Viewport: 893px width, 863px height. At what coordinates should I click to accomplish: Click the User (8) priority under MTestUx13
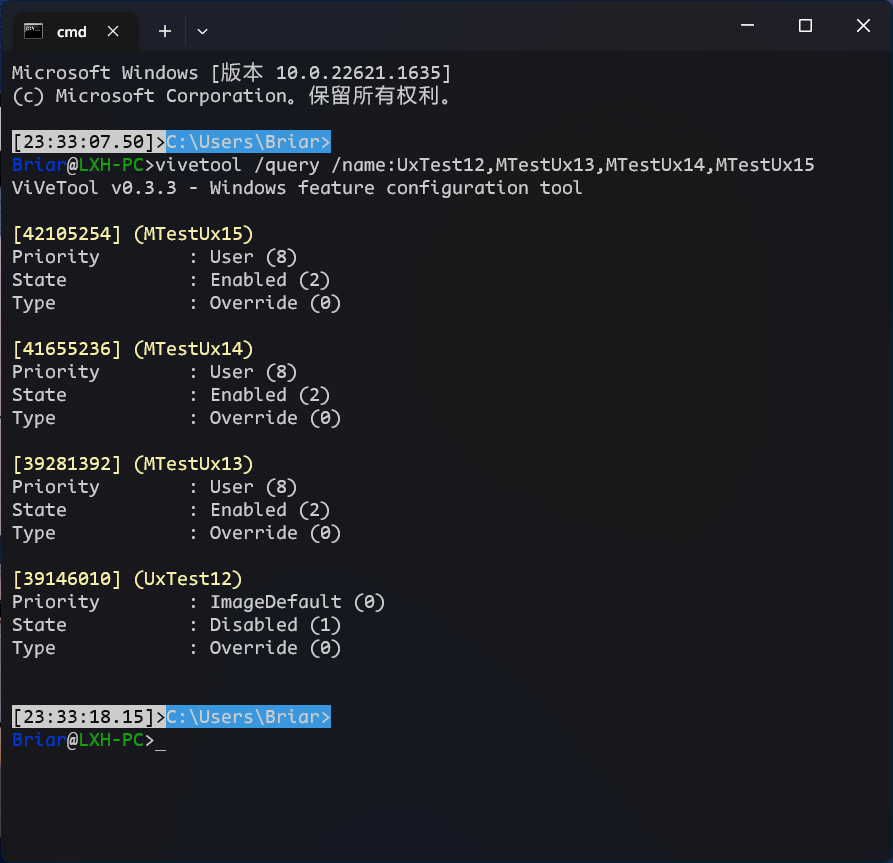click(253, 488)
